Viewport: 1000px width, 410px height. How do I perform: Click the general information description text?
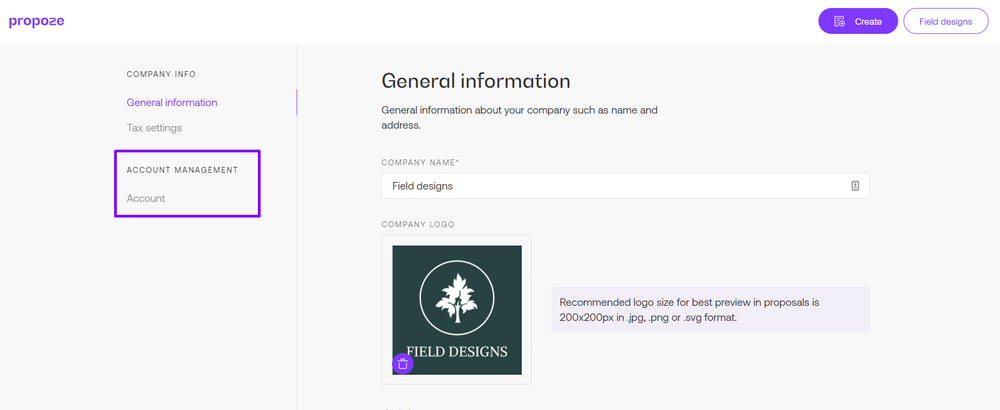pyautogui.click(x=519, y=118)
